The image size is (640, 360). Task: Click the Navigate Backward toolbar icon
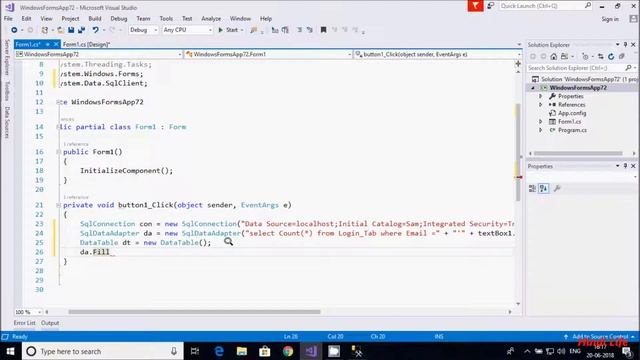[x=14, y=30]
